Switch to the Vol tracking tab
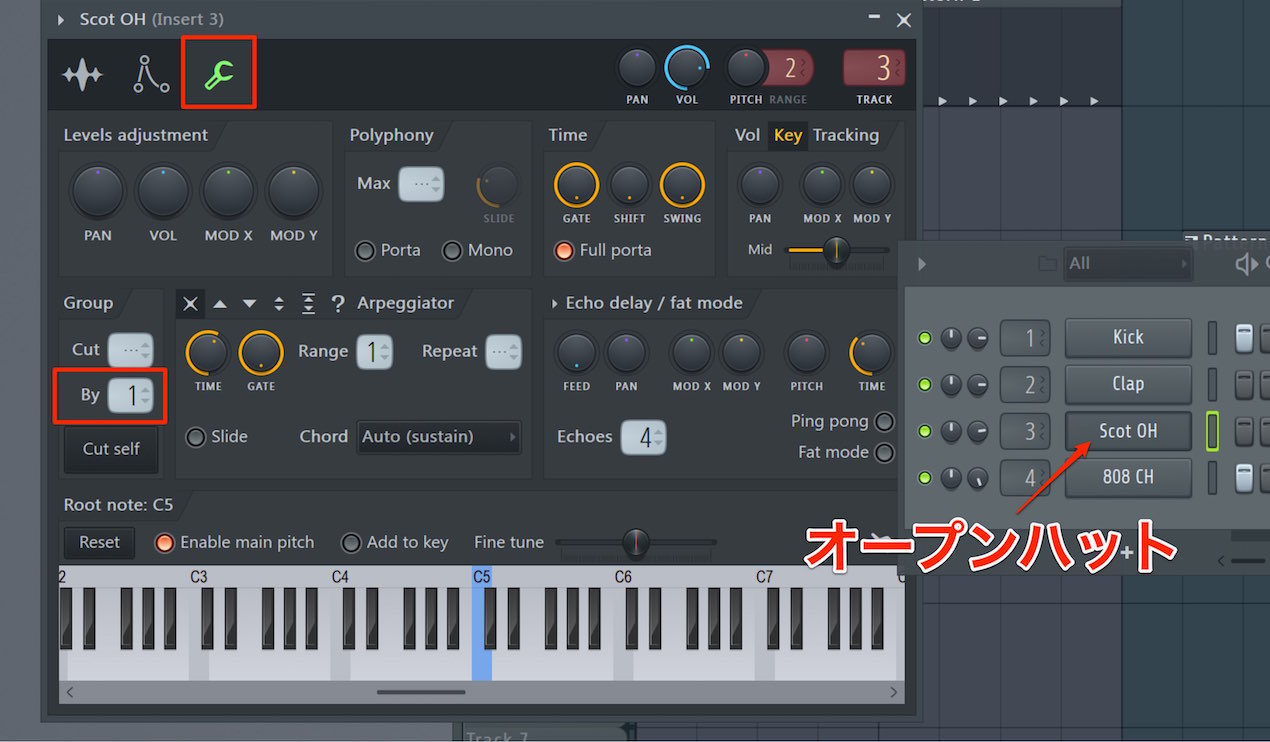This screenshot has width=1270, height=742. [x=748, y=135]
